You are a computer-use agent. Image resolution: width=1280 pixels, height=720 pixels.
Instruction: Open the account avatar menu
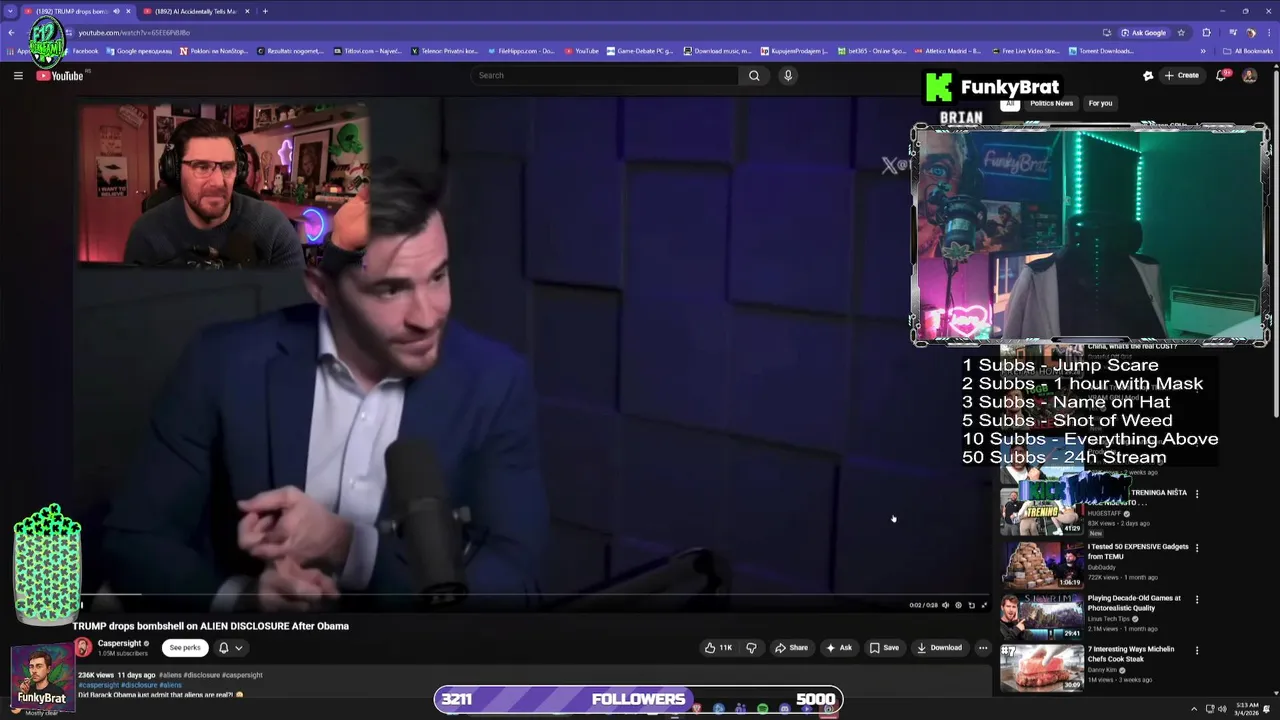pyautogui.click(x=1249, y=75)
